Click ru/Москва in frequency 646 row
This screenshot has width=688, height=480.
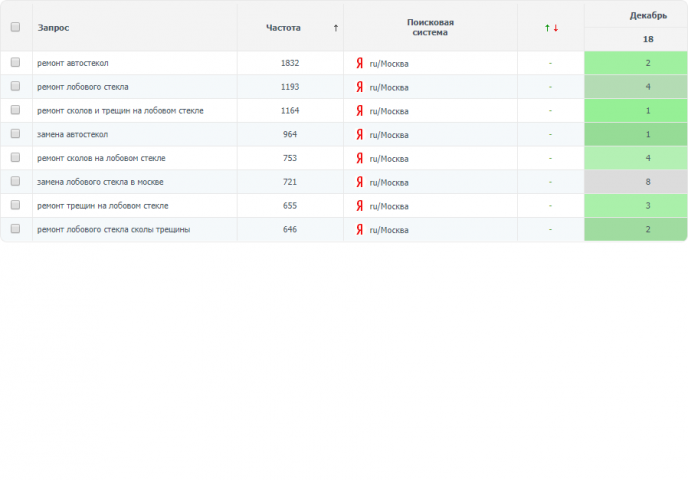389,229
